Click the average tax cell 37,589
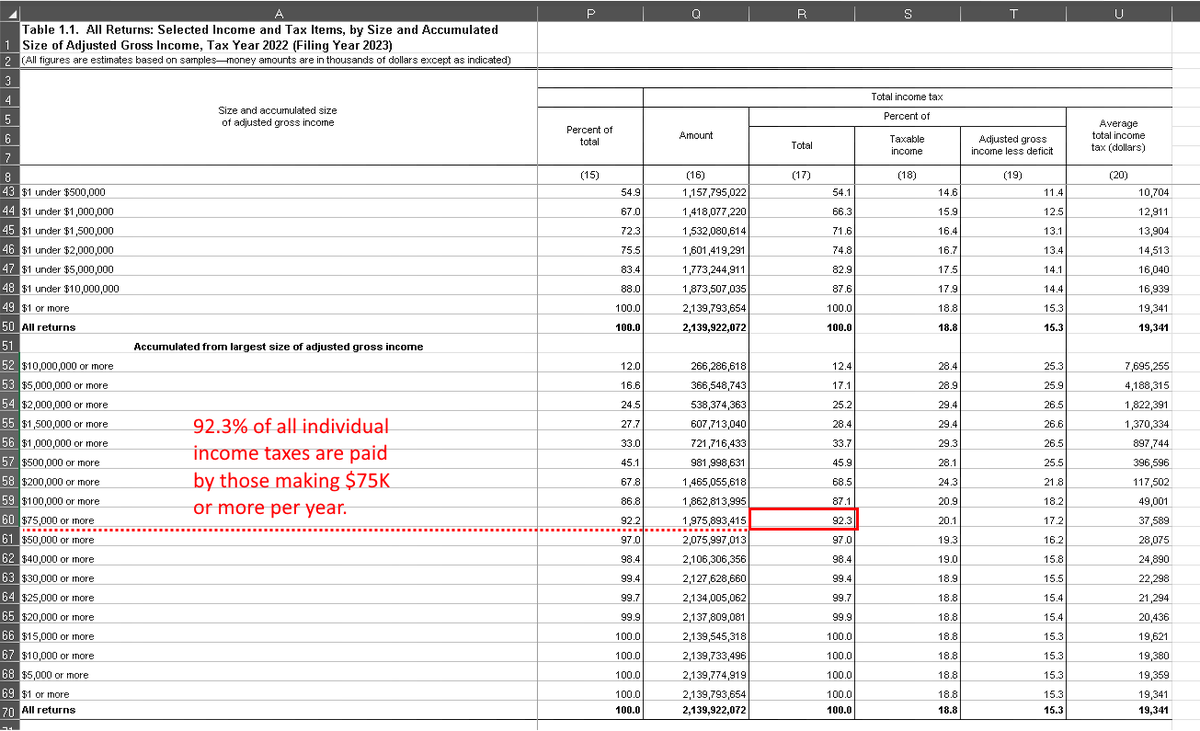Screen dimensions: 1200x731 tap(1120, 520)
